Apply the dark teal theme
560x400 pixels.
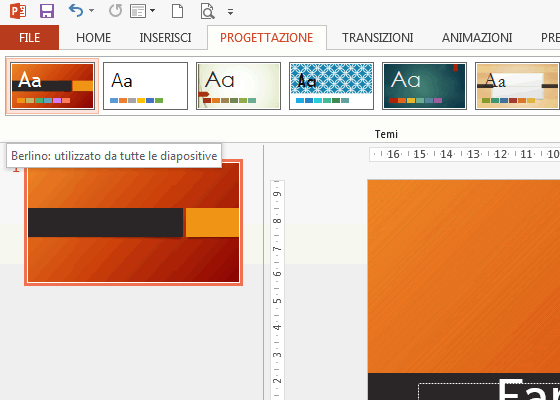point(424,86)
